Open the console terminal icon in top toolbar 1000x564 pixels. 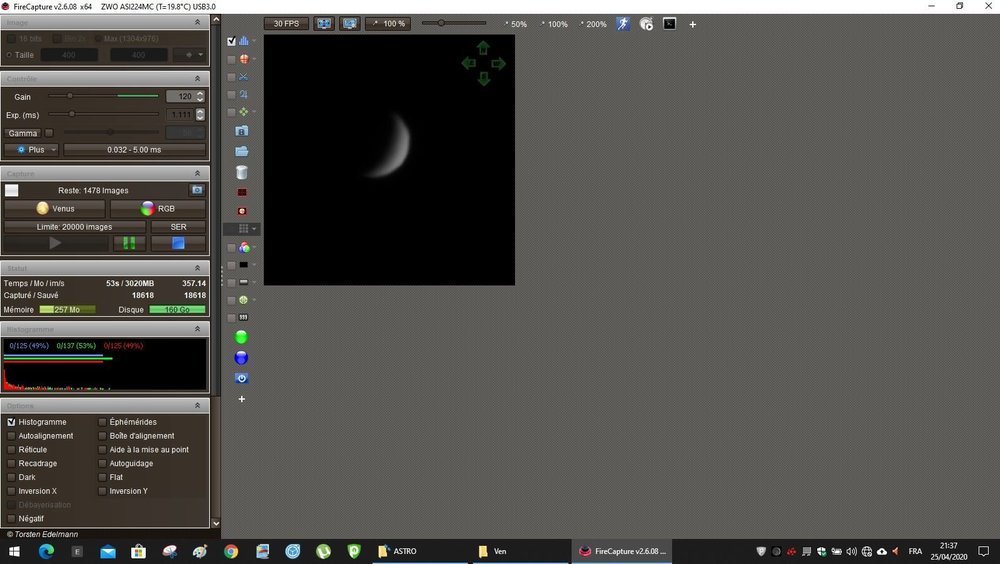pos(669,24)
